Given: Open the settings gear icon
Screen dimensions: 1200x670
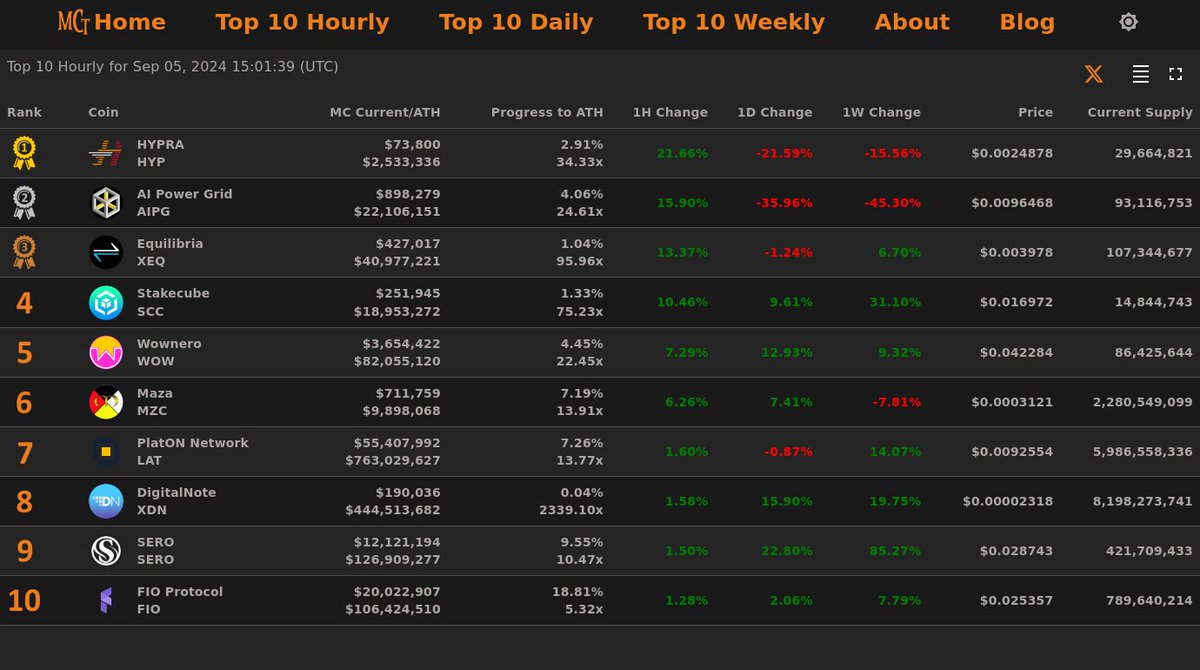Looking at the screenshot, I should (1128, 22).
